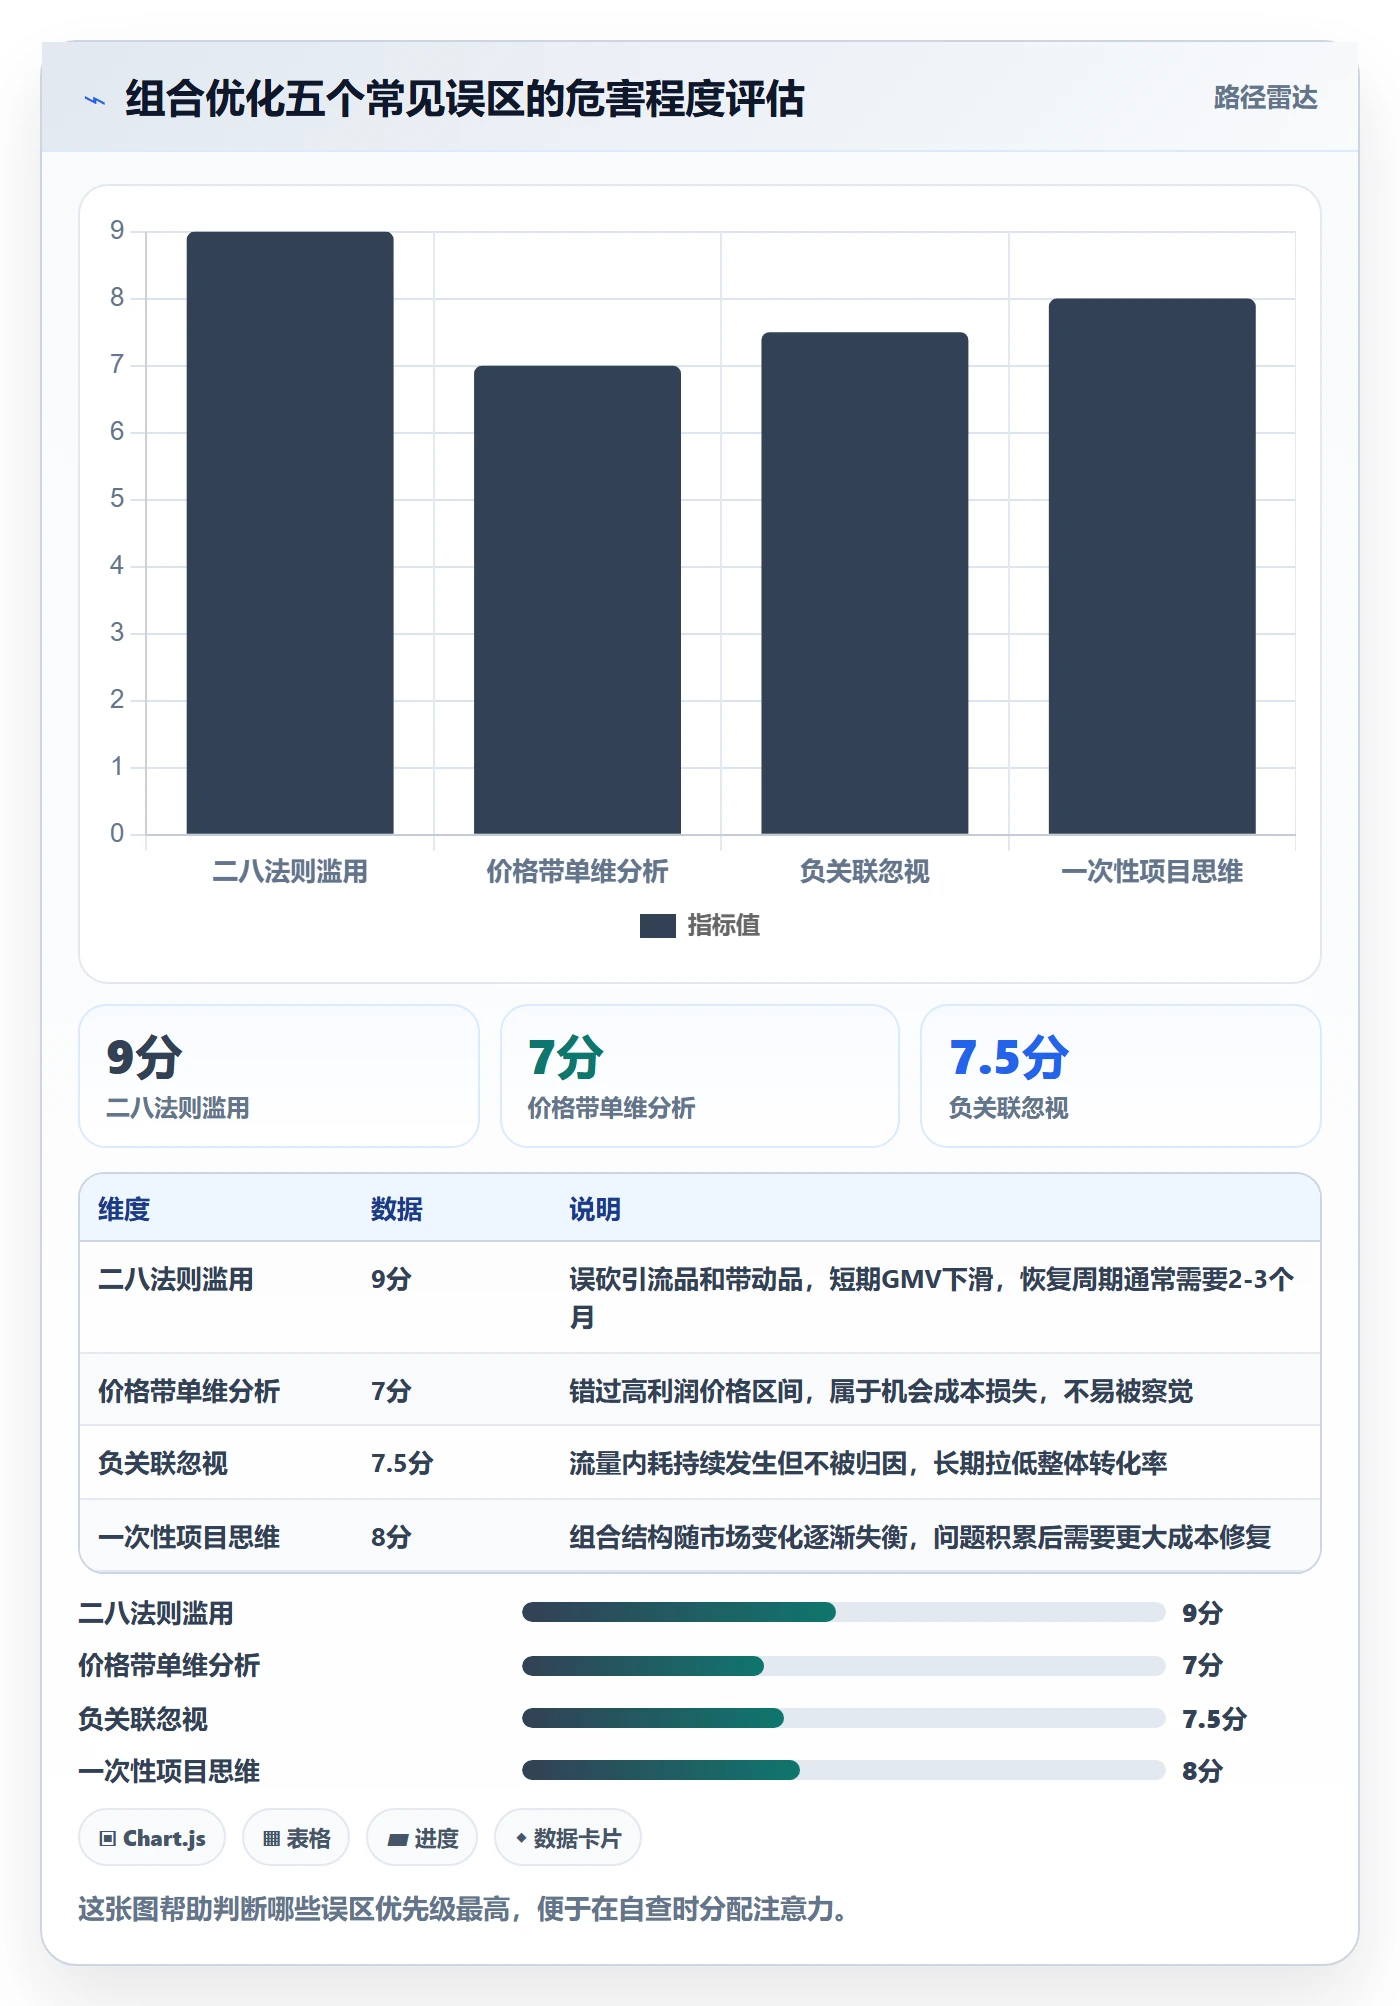This screenshot has height=2006, width=1400.
Task: Click the 价格带单维分析 x-axis label
Action: coord(577,872)
